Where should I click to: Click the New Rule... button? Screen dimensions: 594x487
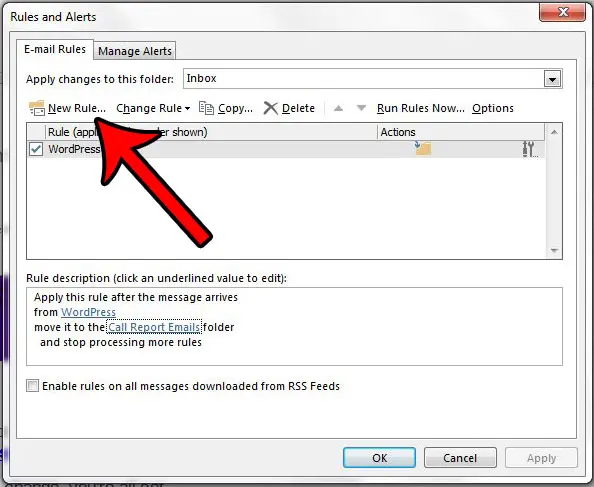(x=67, y=108)
